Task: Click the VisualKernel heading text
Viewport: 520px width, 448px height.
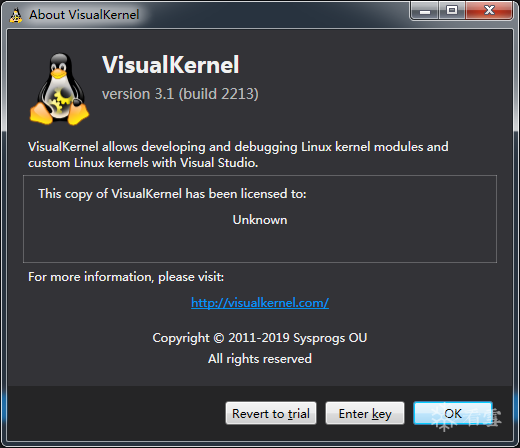Action: [x=171, y=65]
